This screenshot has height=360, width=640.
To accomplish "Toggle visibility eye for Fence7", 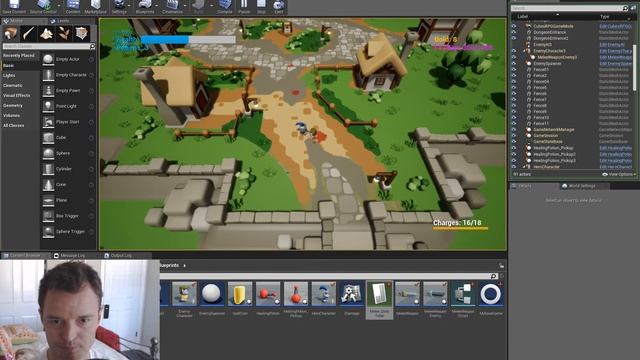I will (514, 99).
